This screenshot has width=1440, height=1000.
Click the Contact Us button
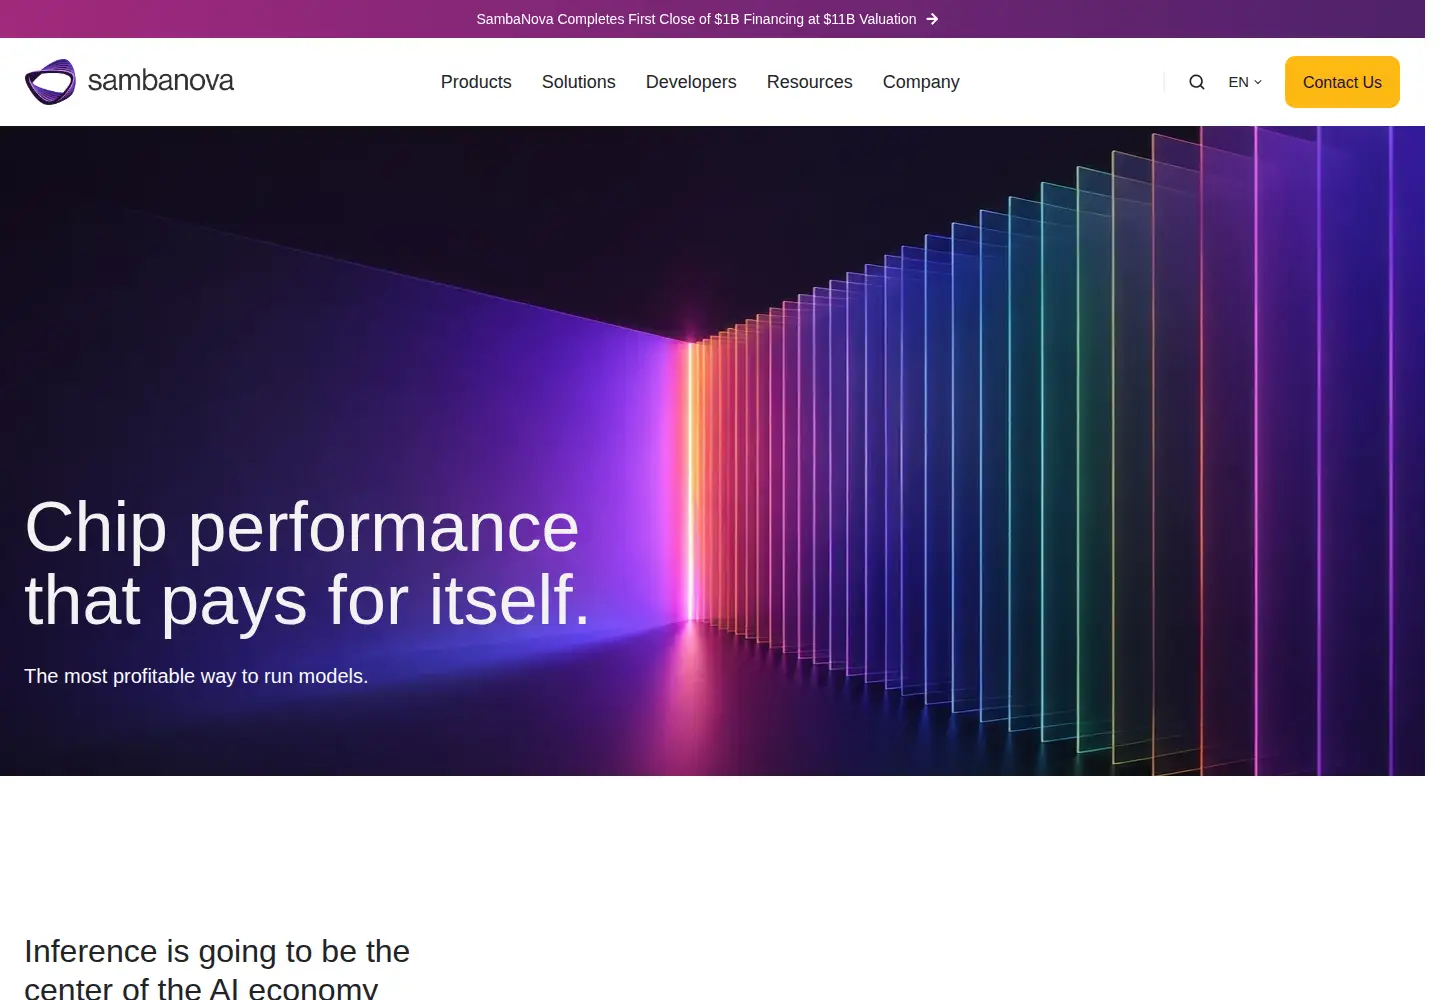1342,82
